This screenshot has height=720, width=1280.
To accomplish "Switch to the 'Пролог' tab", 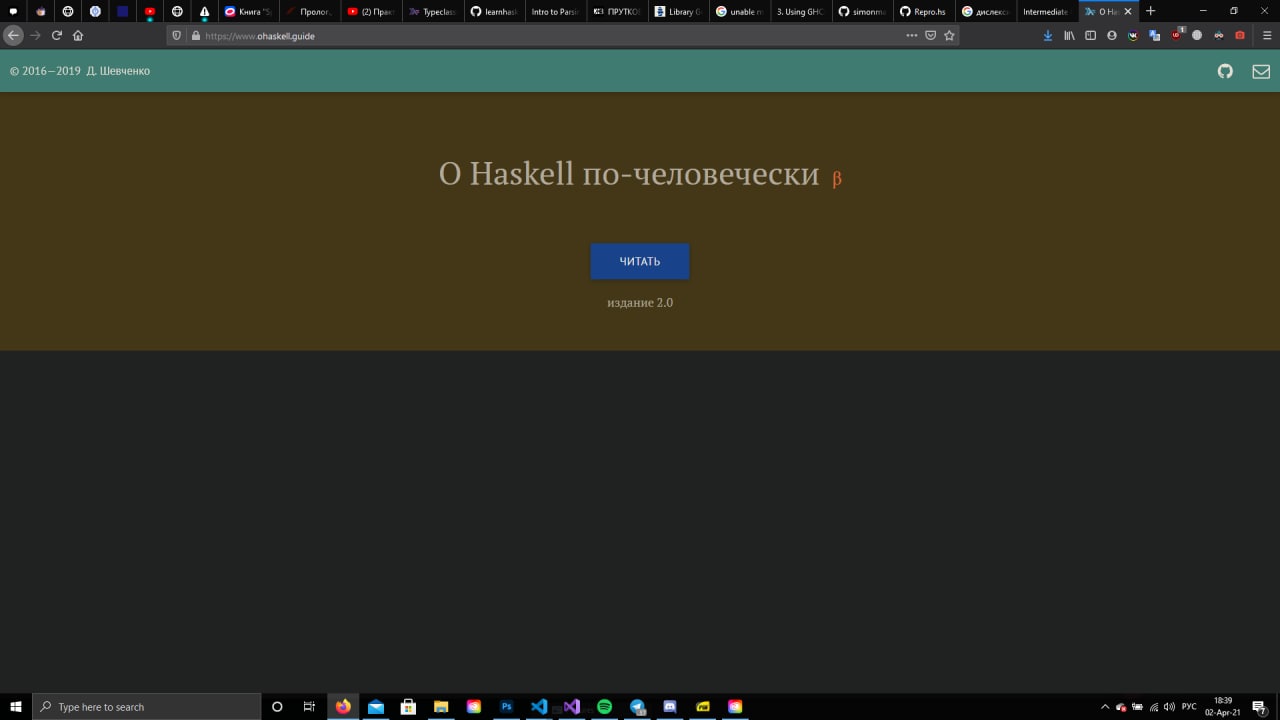I will pos(309,11).
